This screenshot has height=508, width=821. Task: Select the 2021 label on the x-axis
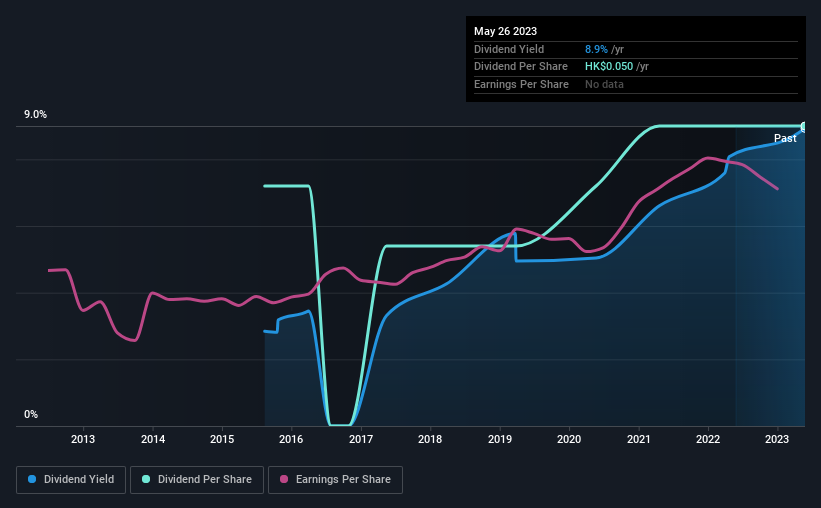639,439
